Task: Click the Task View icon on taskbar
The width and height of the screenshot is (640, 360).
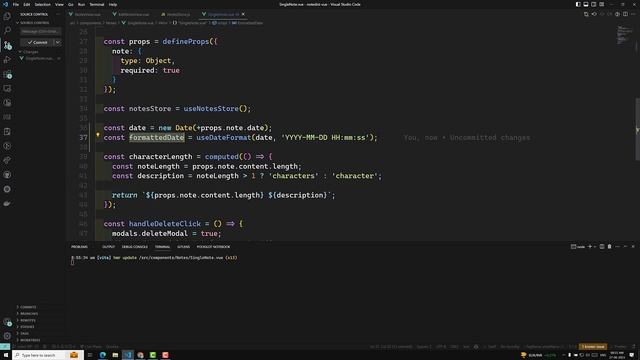Action: [x=90, y=355]
